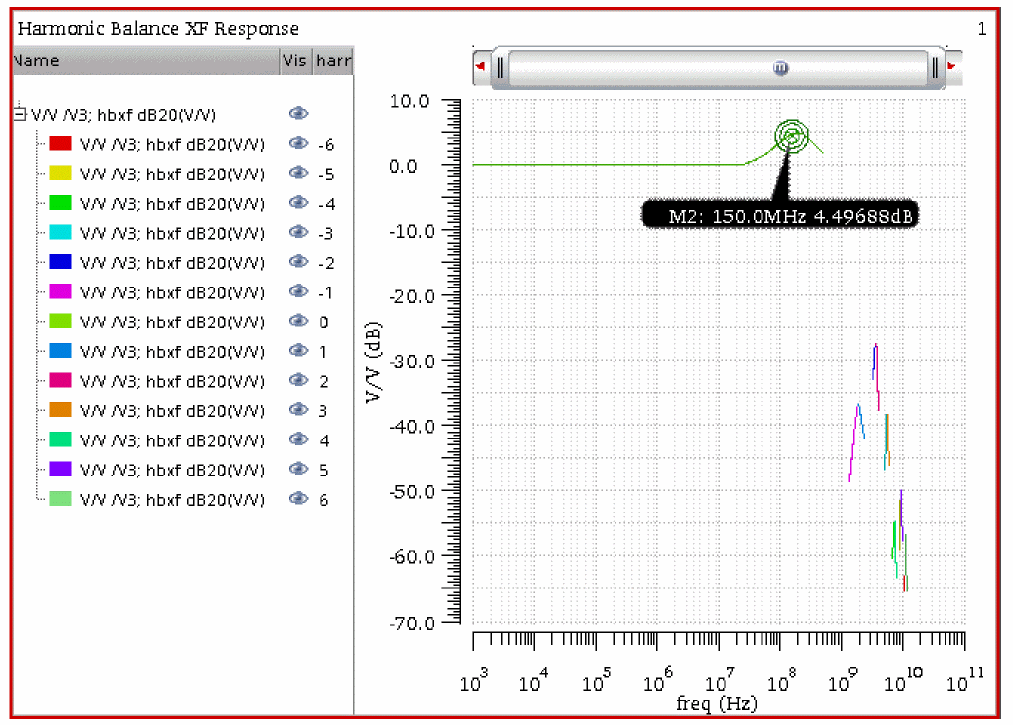Click the harr column header
This screenshot has height=725, width=1013.
[x=333, y=61]
